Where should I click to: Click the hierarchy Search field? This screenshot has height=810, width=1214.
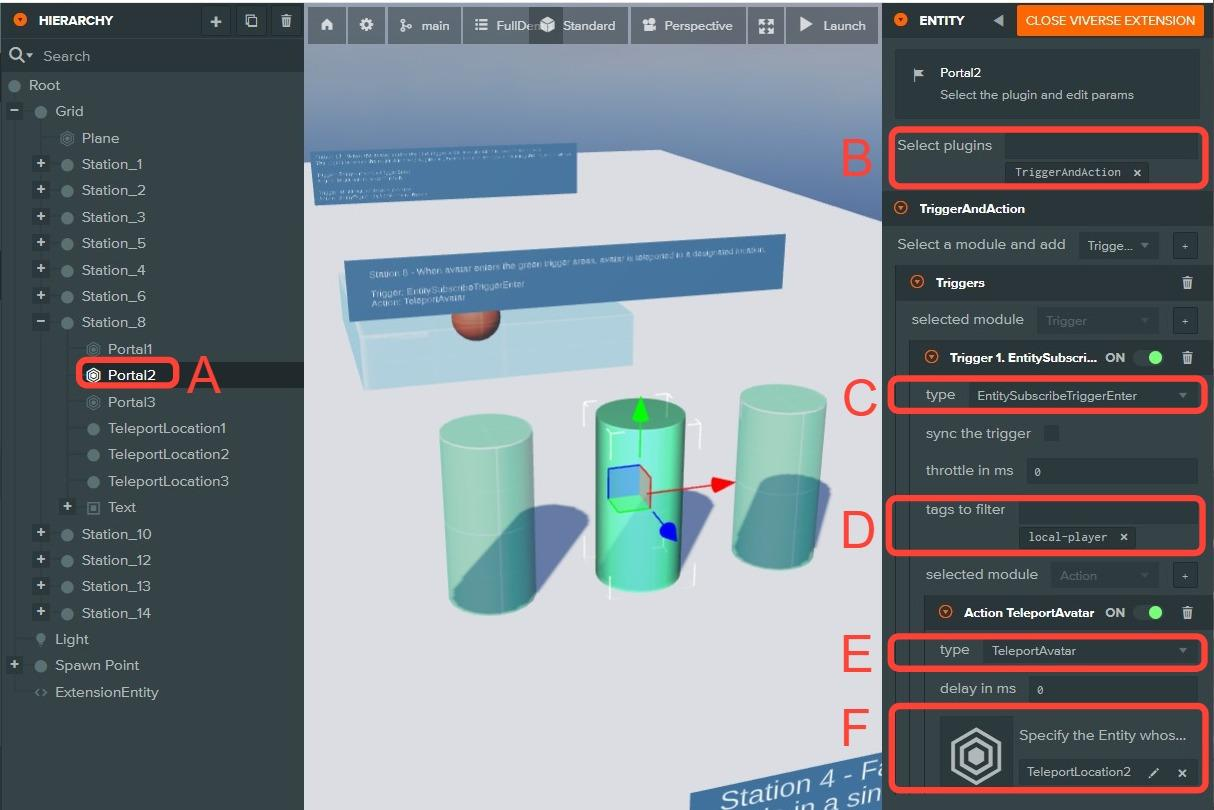(165, 56)
